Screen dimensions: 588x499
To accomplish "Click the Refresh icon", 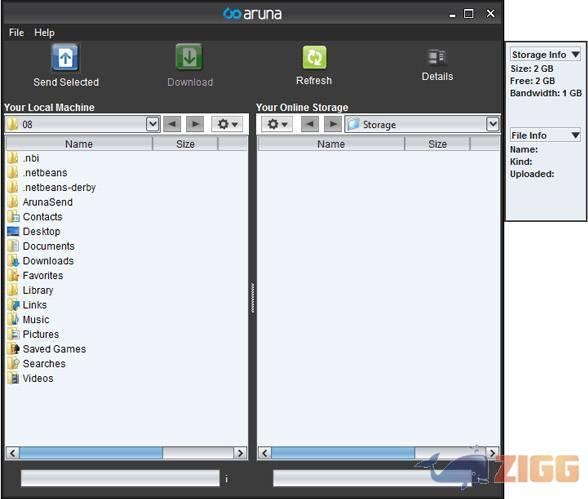I will pos(314,57).
